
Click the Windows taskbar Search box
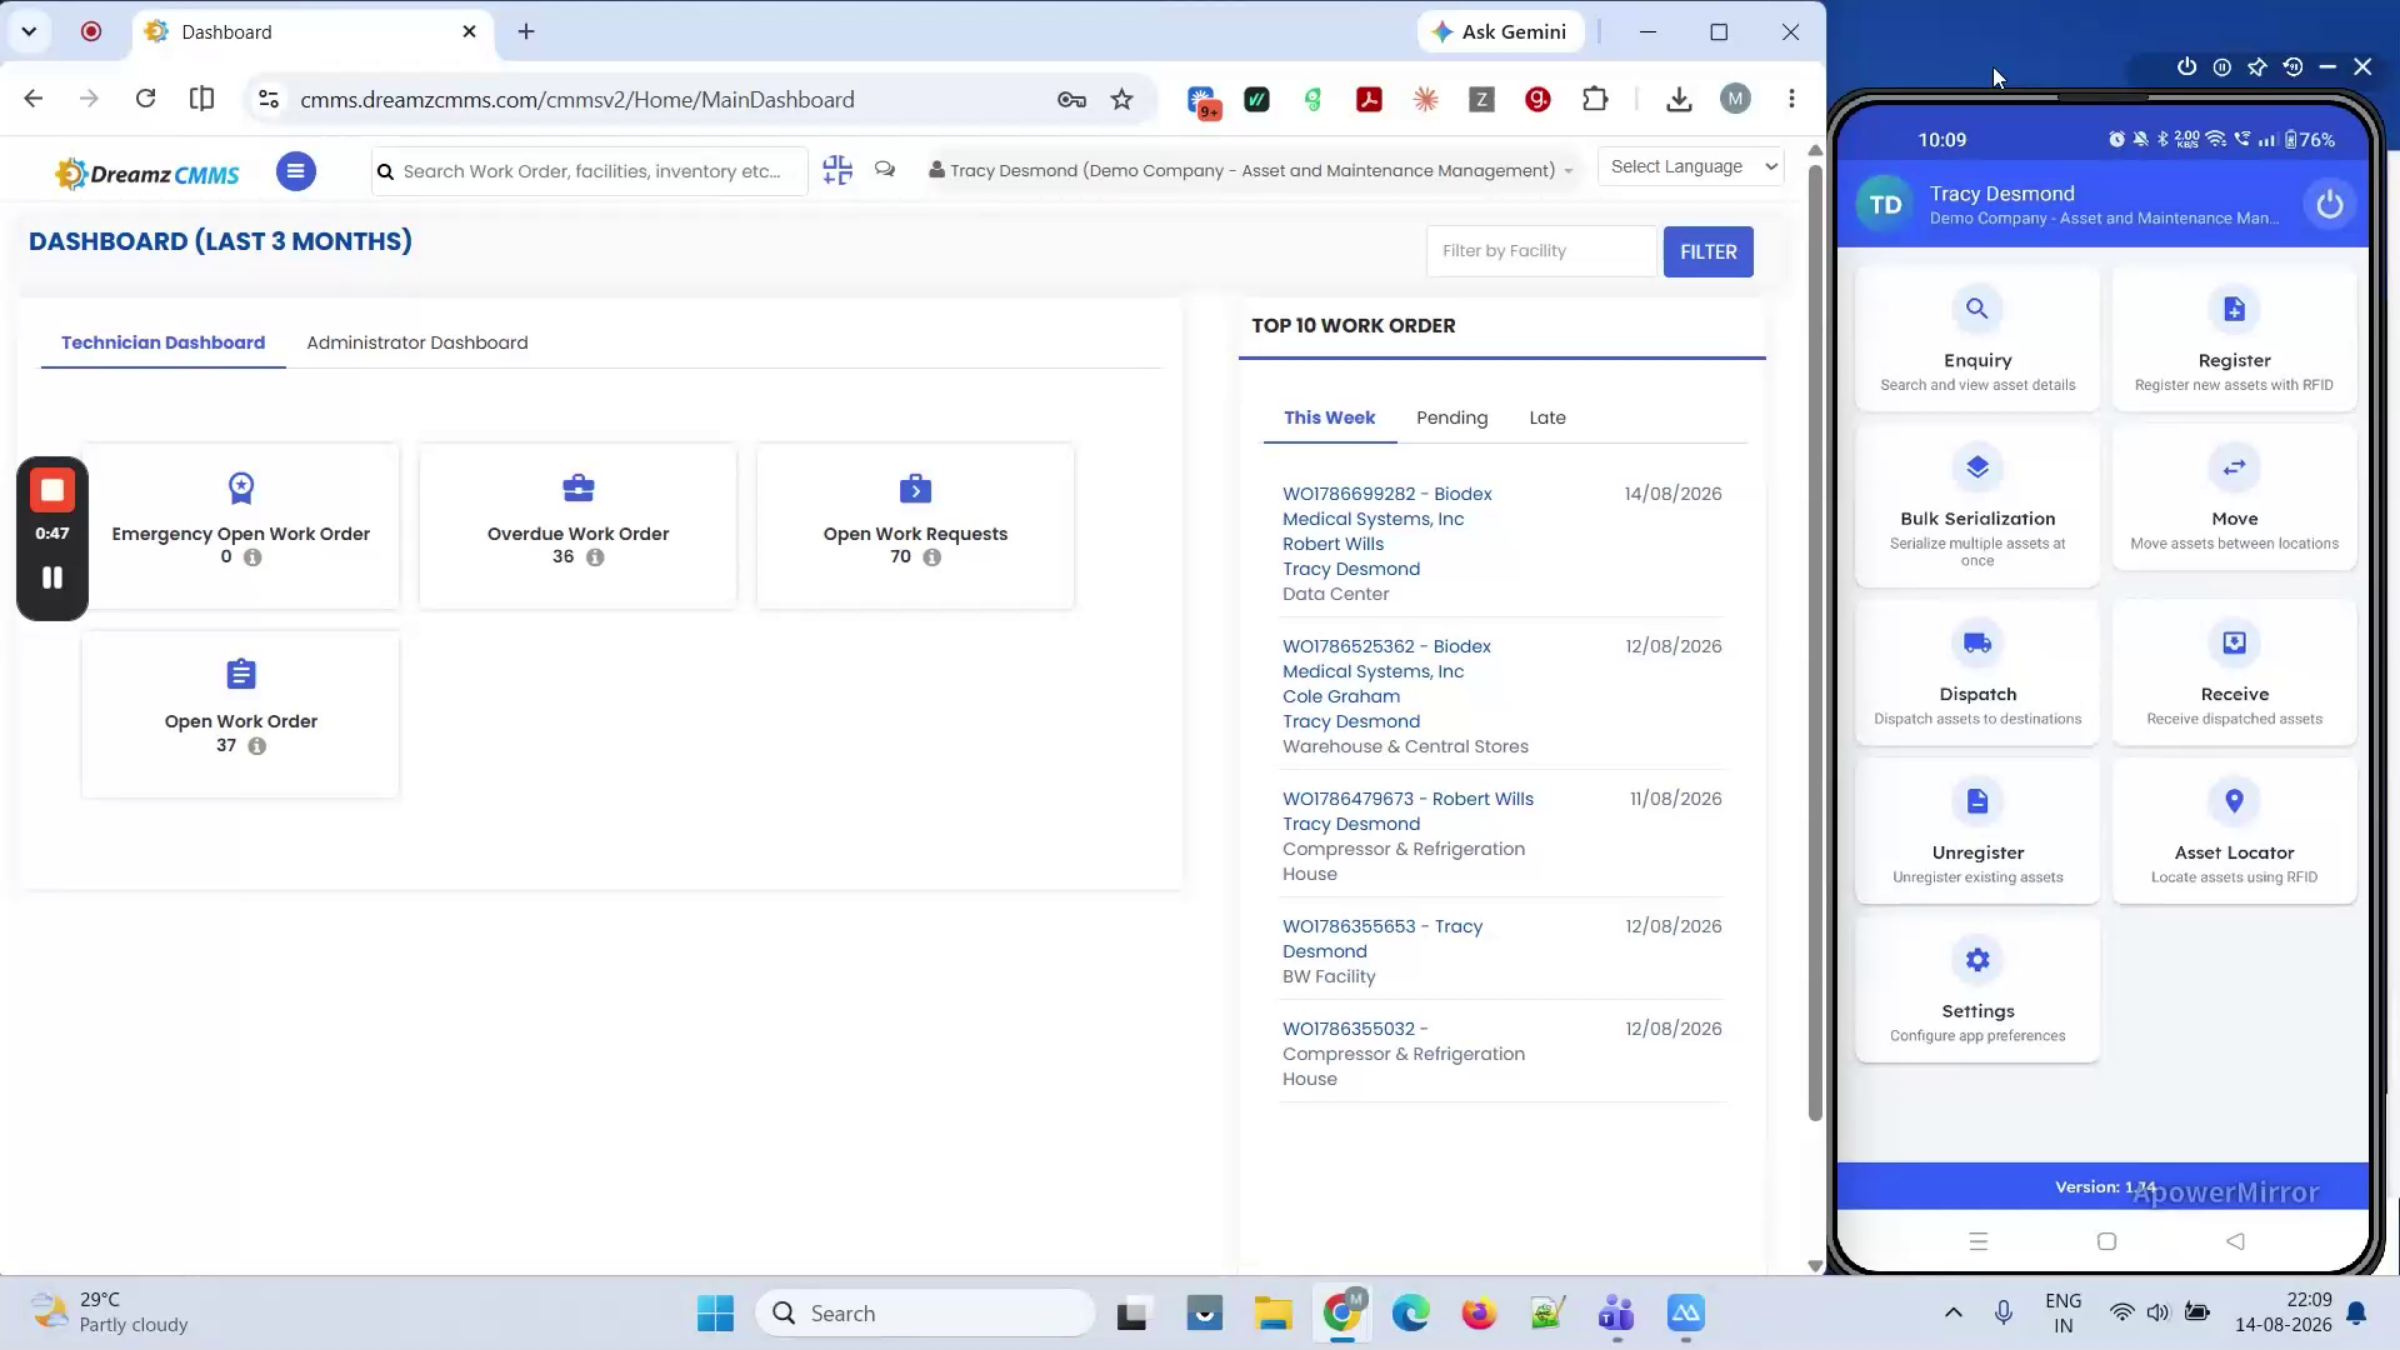pos(925,1313)
